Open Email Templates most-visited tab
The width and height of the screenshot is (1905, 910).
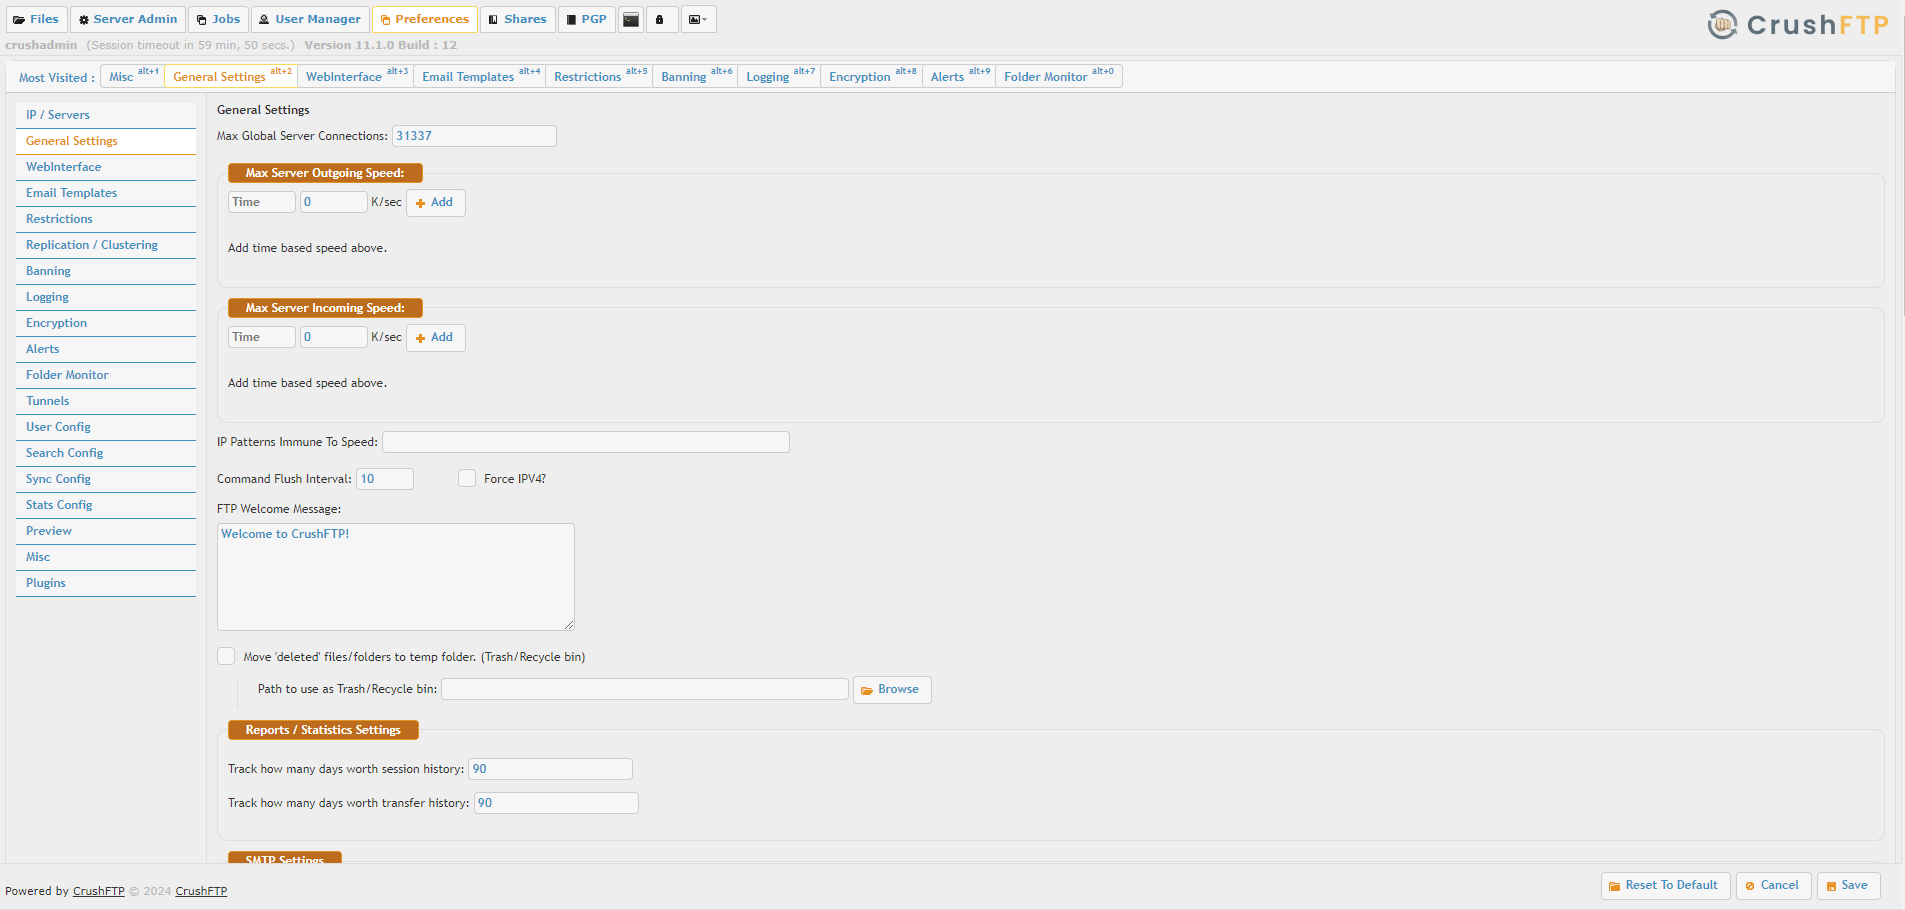[479, 76]
